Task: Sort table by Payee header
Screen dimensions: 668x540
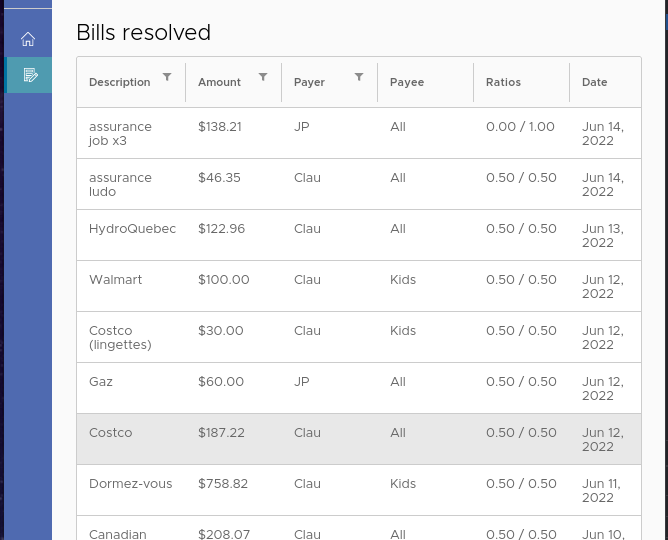Action: pyautogui.click(x=407, y=83)
